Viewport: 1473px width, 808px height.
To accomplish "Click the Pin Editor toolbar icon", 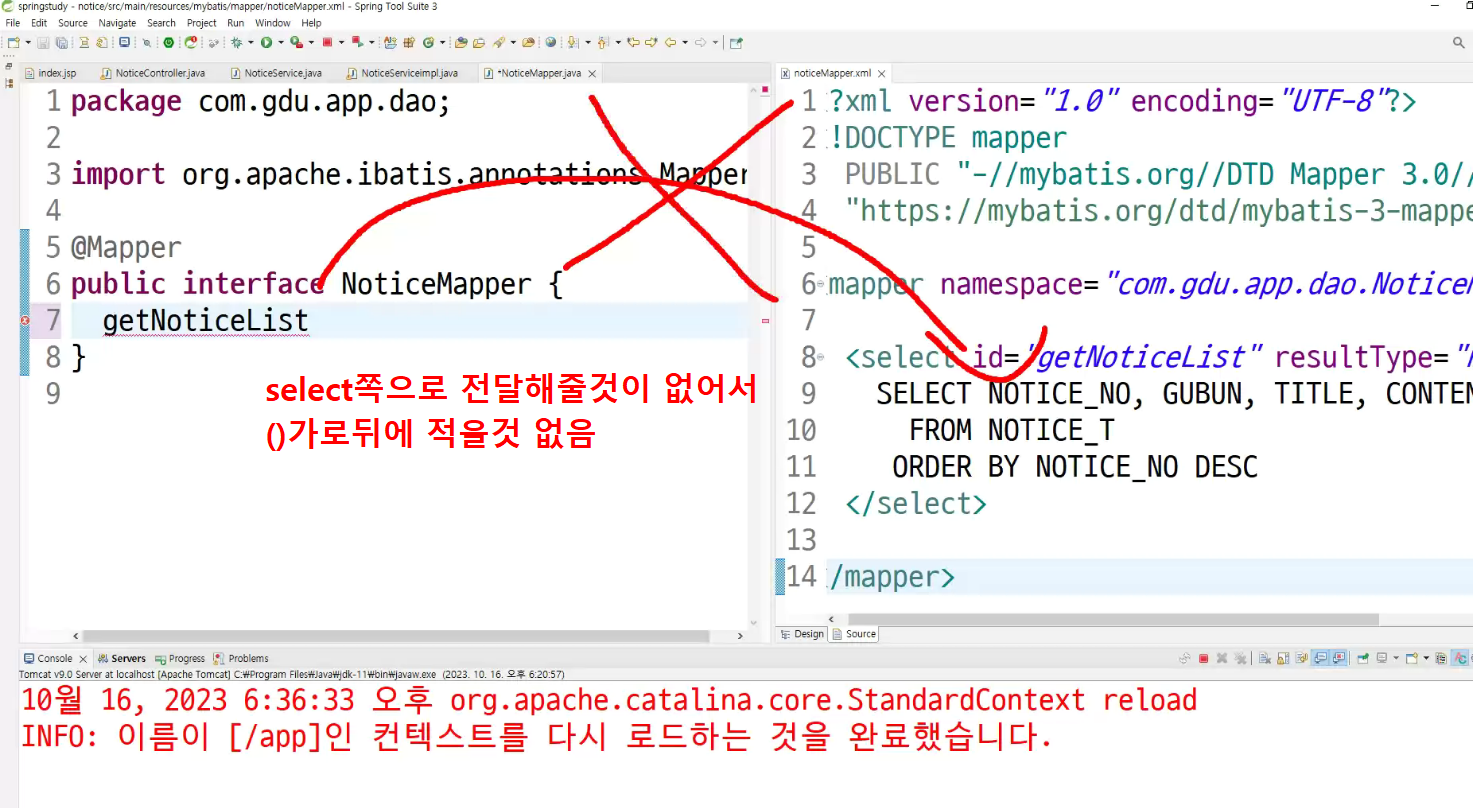I will (736, 43).
